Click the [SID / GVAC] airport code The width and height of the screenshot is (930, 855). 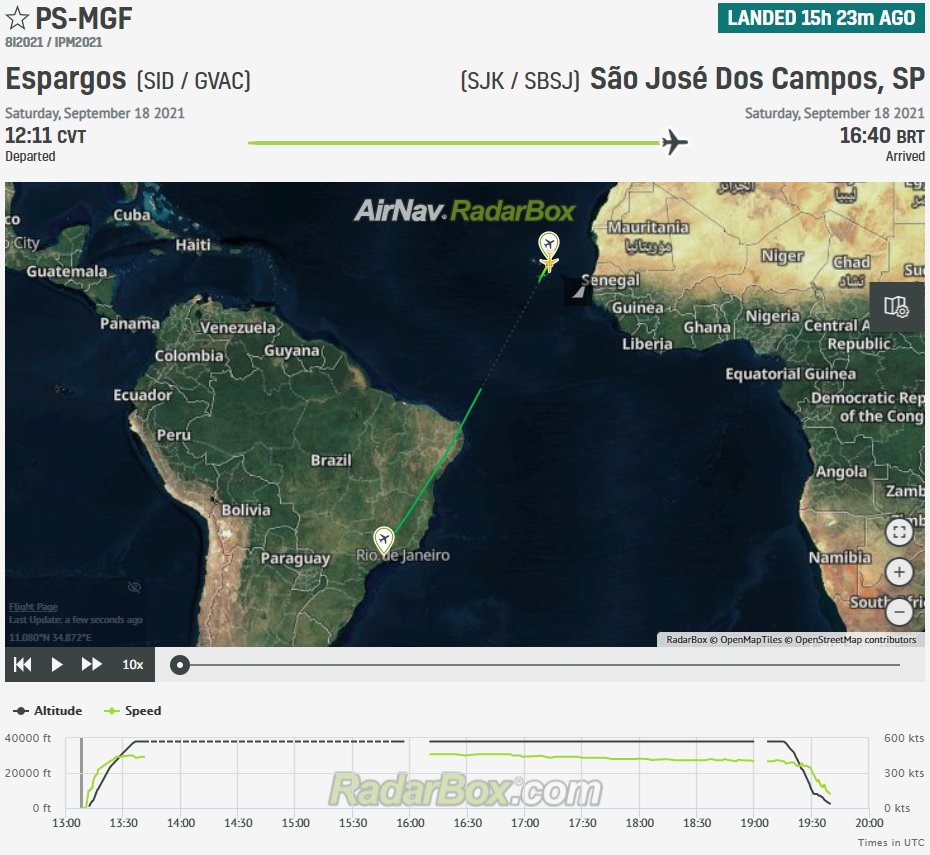[194, 81]
